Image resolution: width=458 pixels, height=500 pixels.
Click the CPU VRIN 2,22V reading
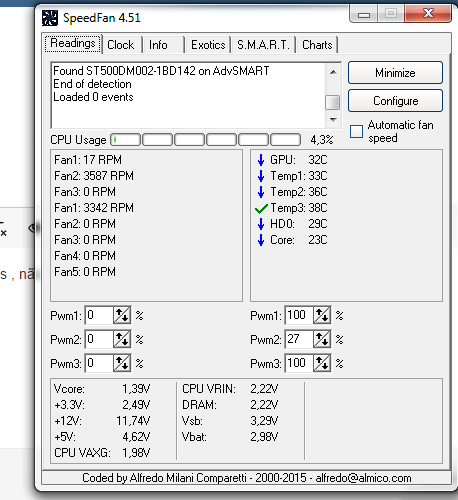pyautogui.click(x=230, y=389)
